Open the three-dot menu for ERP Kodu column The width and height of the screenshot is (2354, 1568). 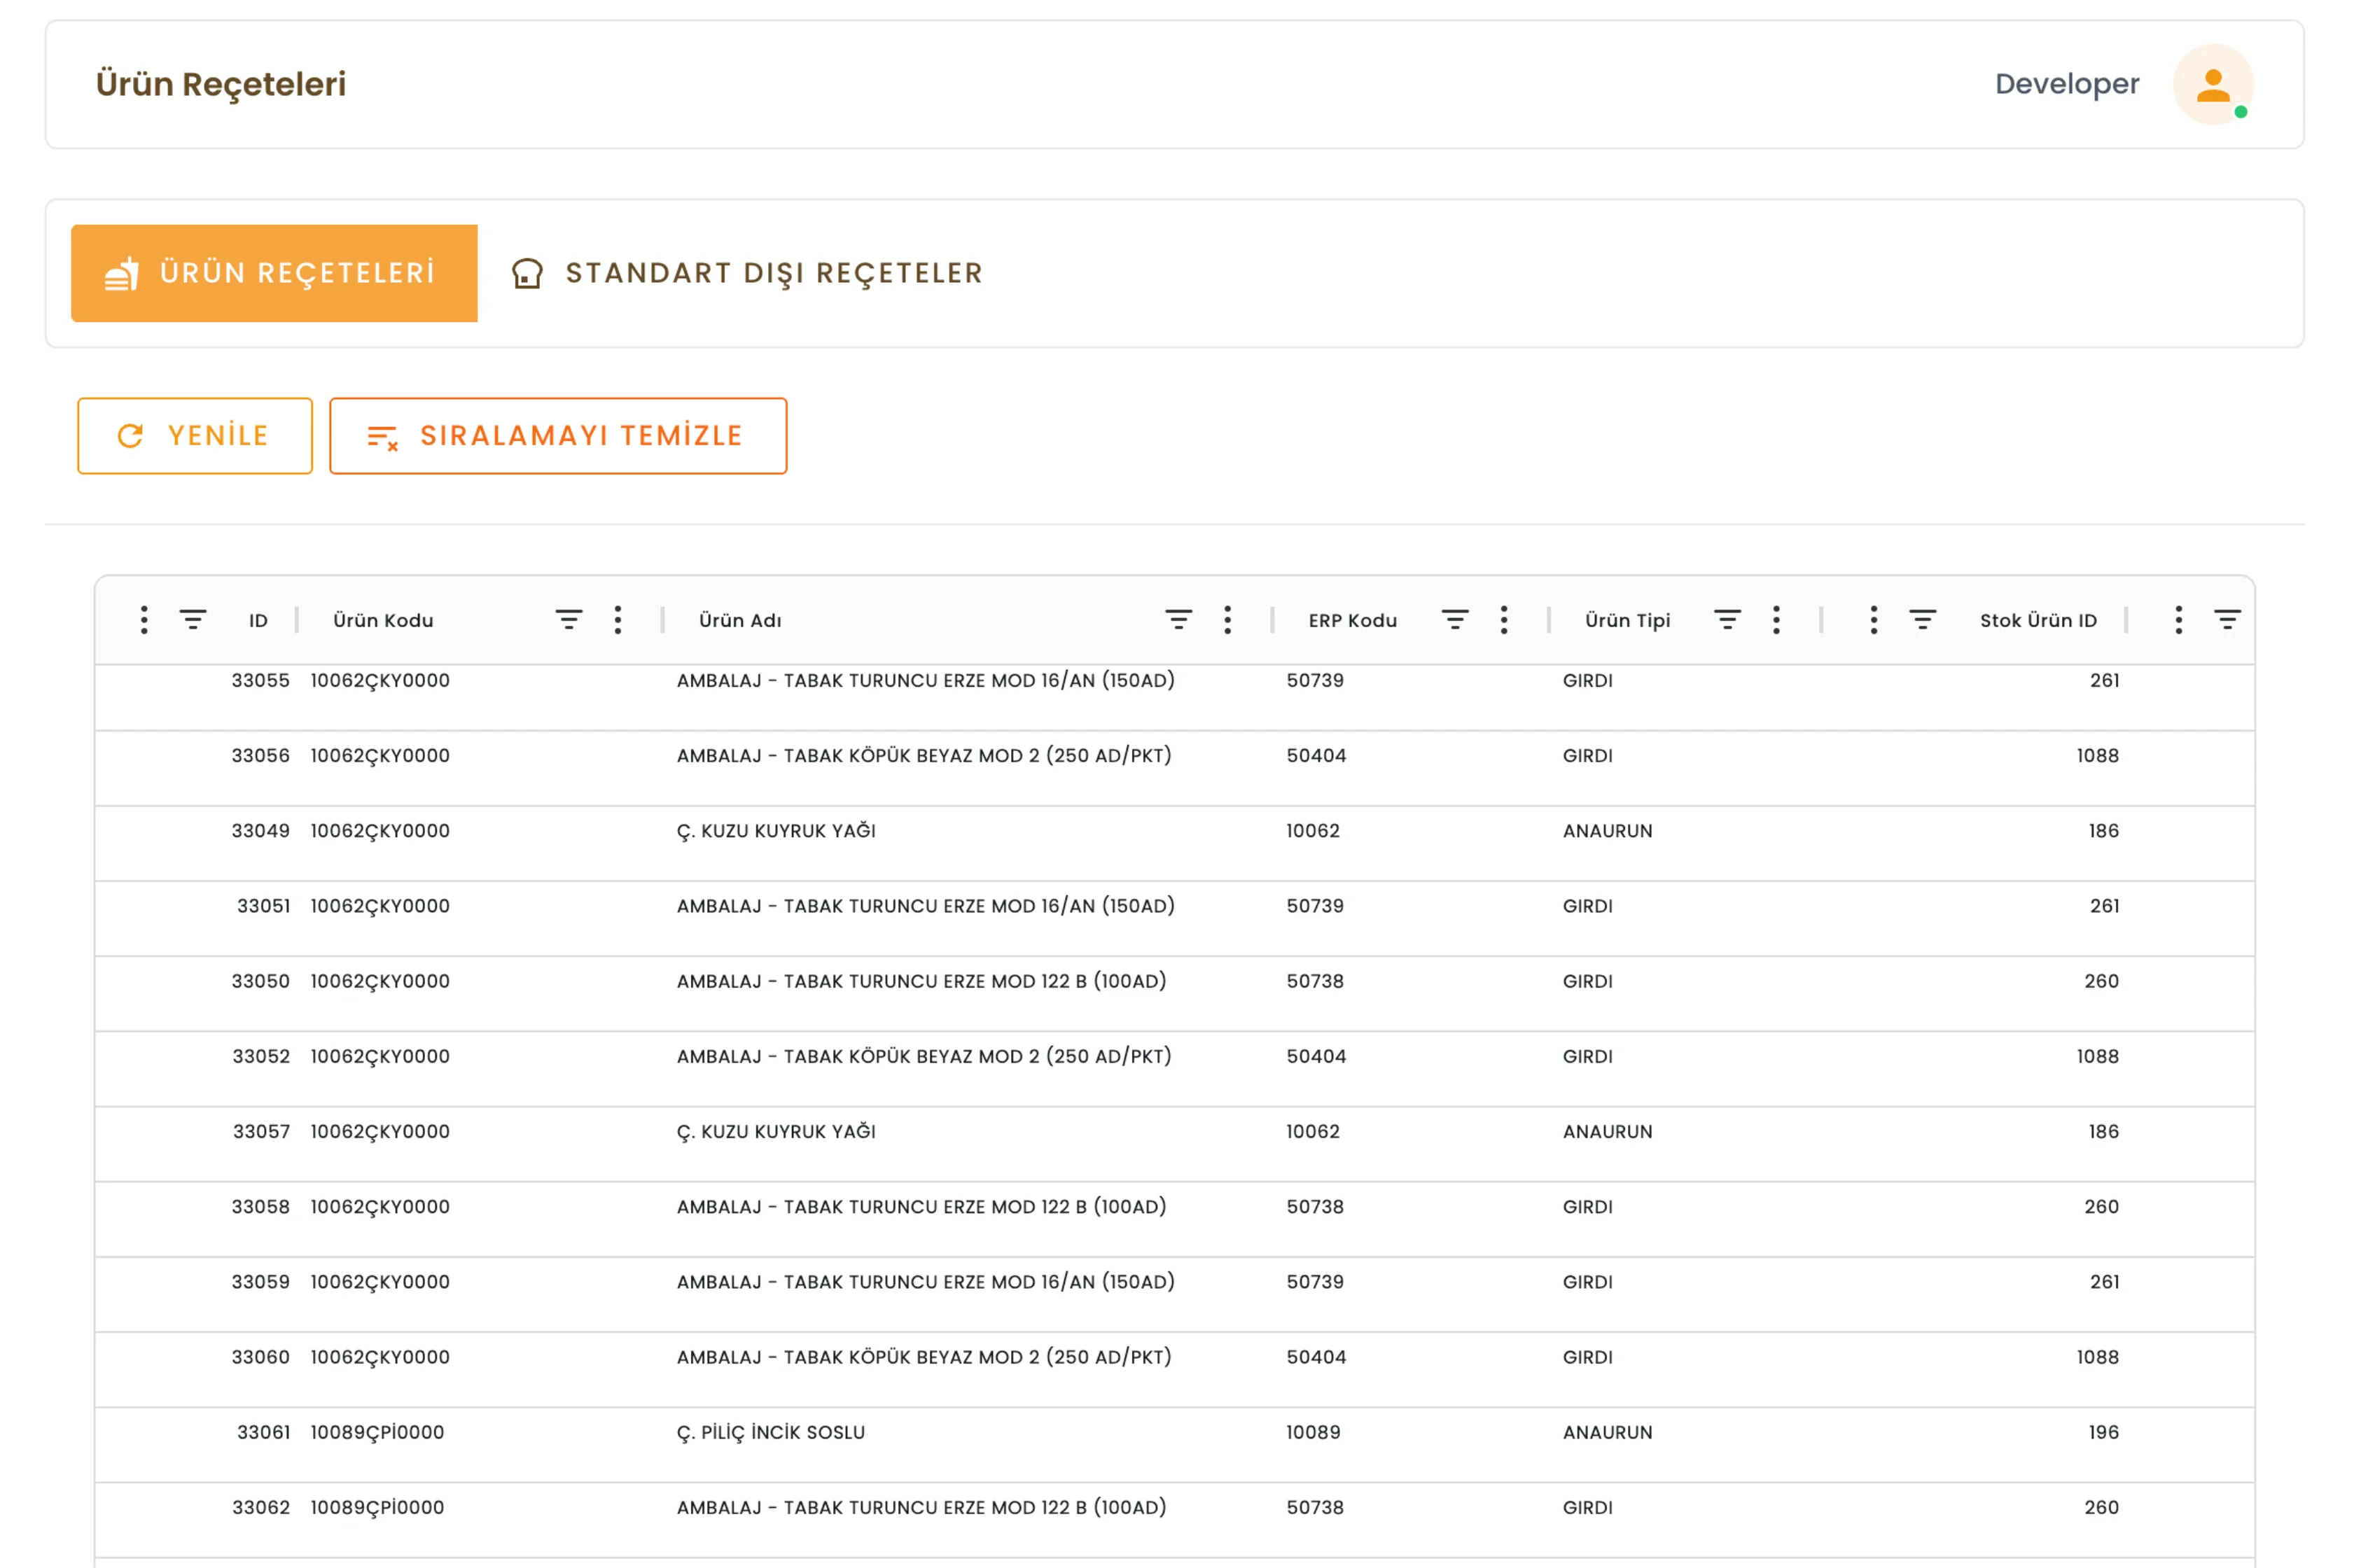coord(1503,620)
